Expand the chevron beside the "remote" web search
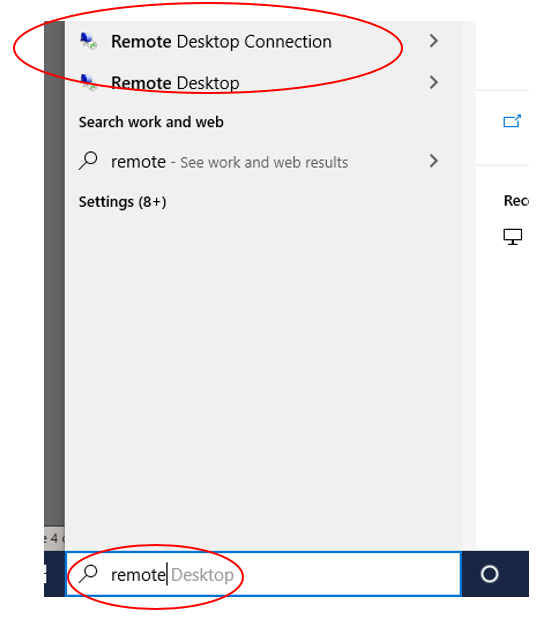 (433, 161)
